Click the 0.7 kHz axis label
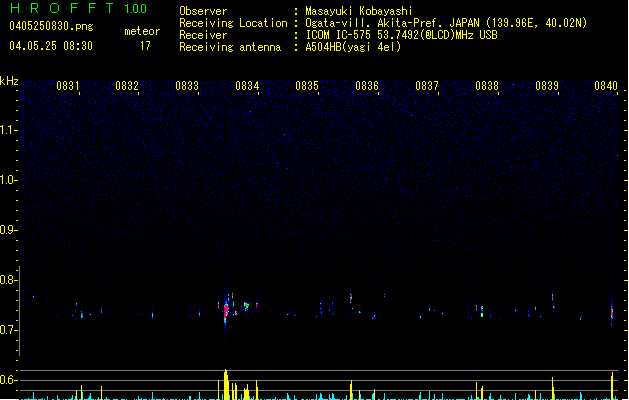Image resolution: width=629 pixels, height=400 pixels. click(7, 330)
